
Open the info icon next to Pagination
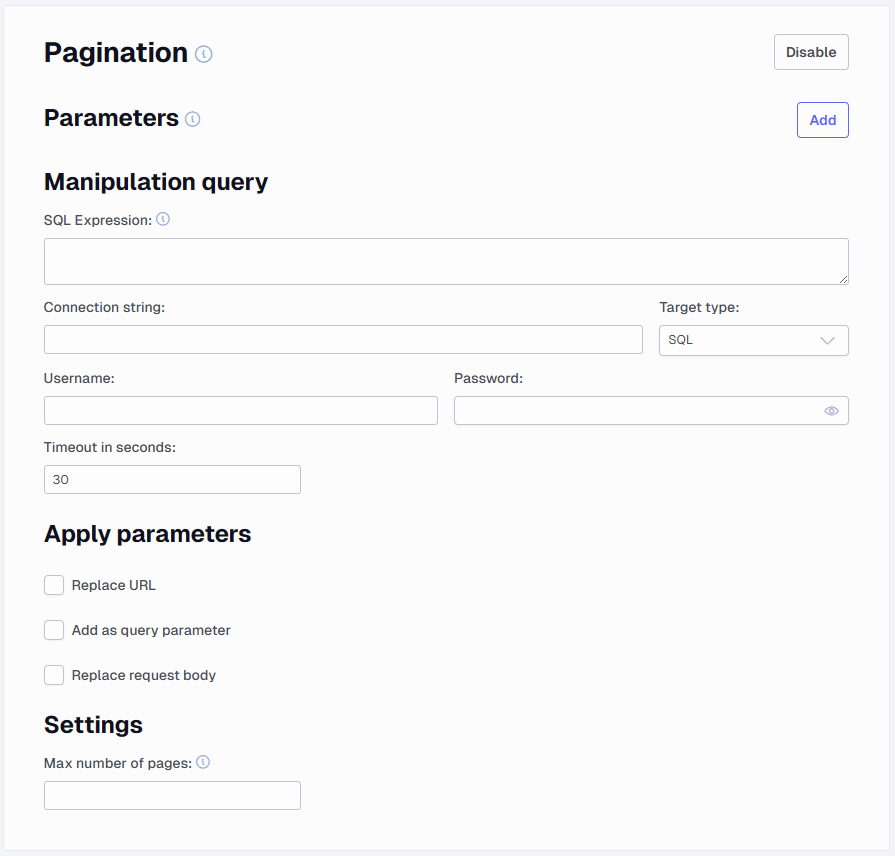click(203, 54)
